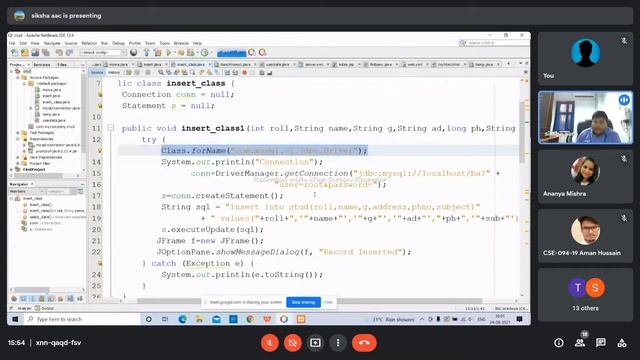Click the Redo toolbar icon
The width and height of the screenshot is (640, 360).
[70, 53]
